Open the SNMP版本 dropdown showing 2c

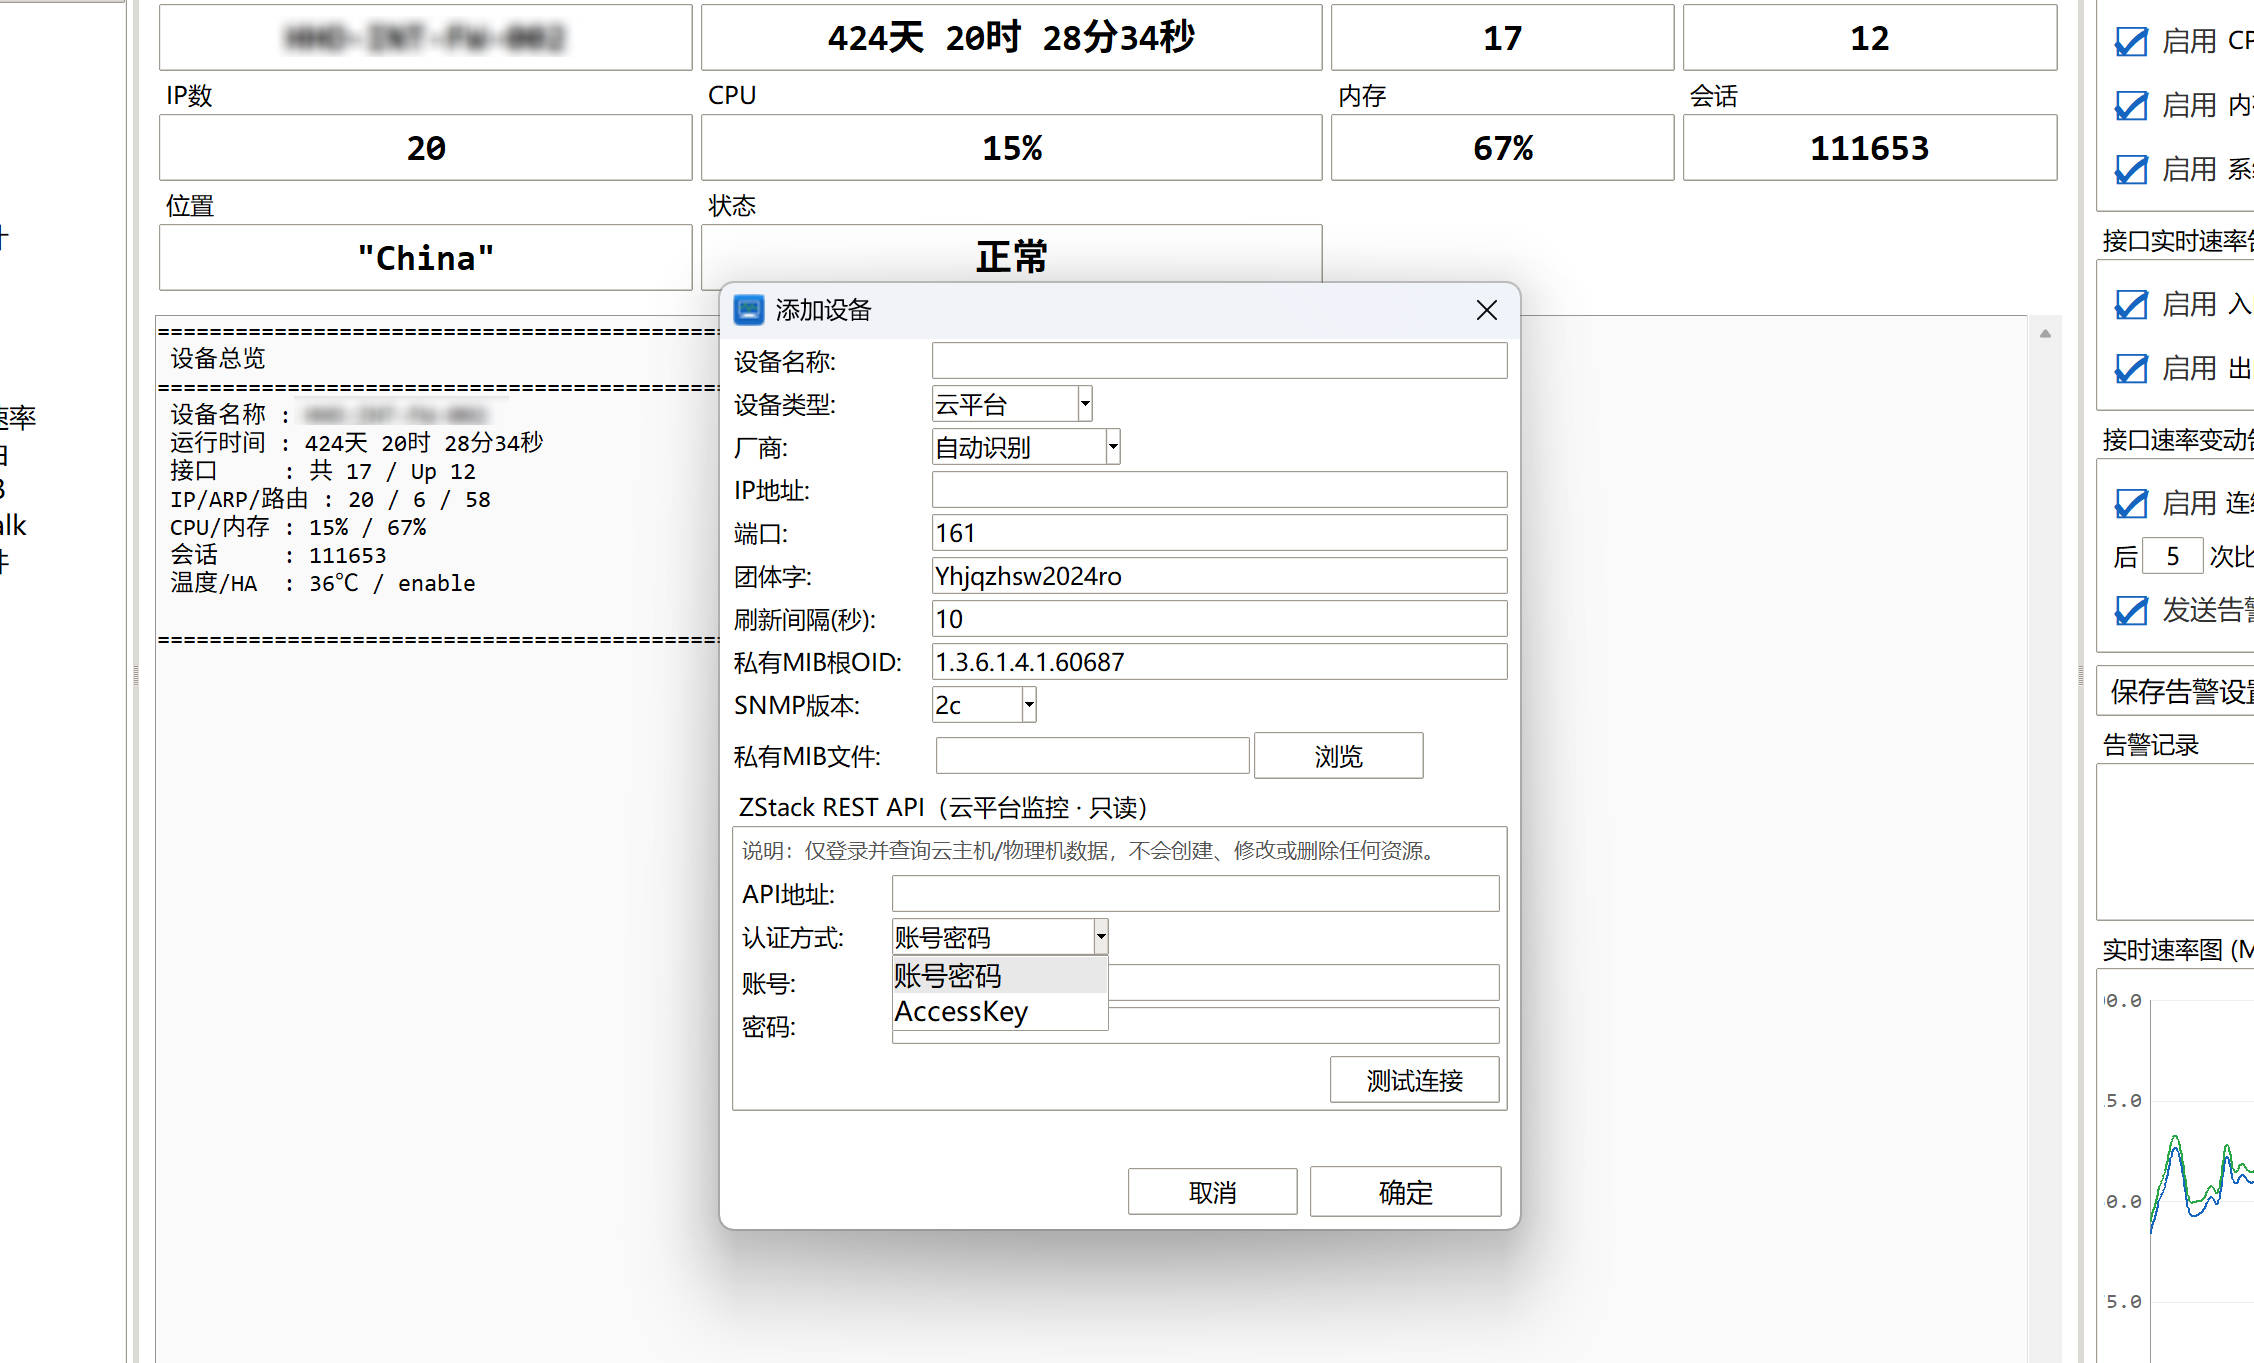984,705
